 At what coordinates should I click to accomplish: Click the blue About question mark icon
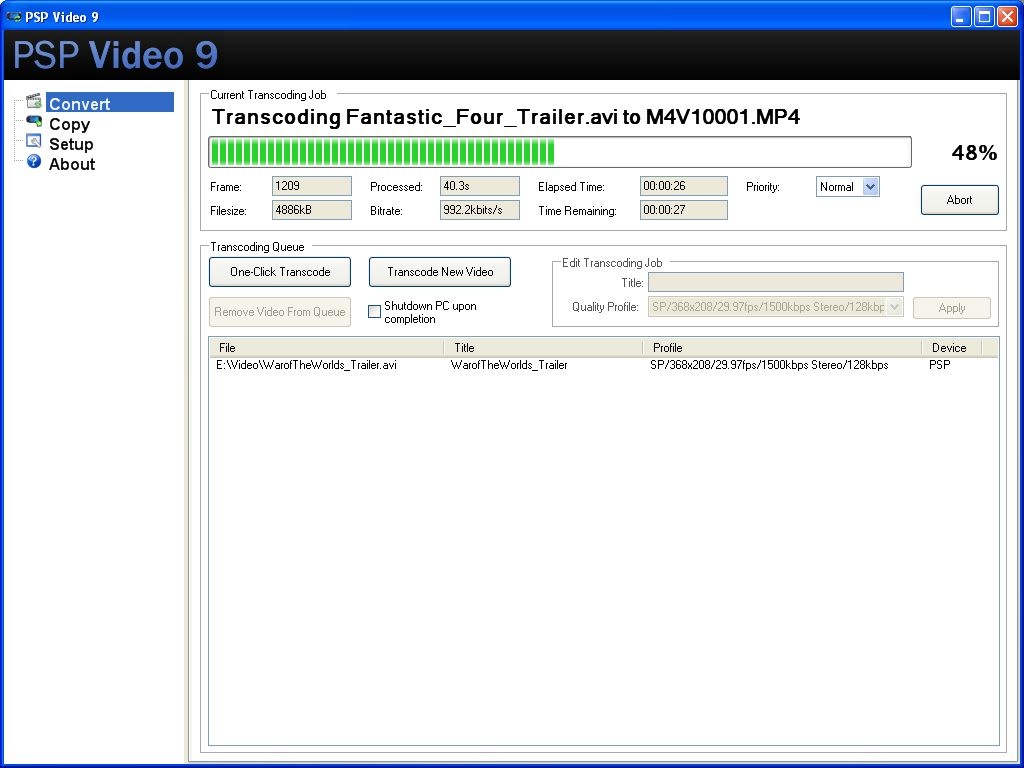34,162
